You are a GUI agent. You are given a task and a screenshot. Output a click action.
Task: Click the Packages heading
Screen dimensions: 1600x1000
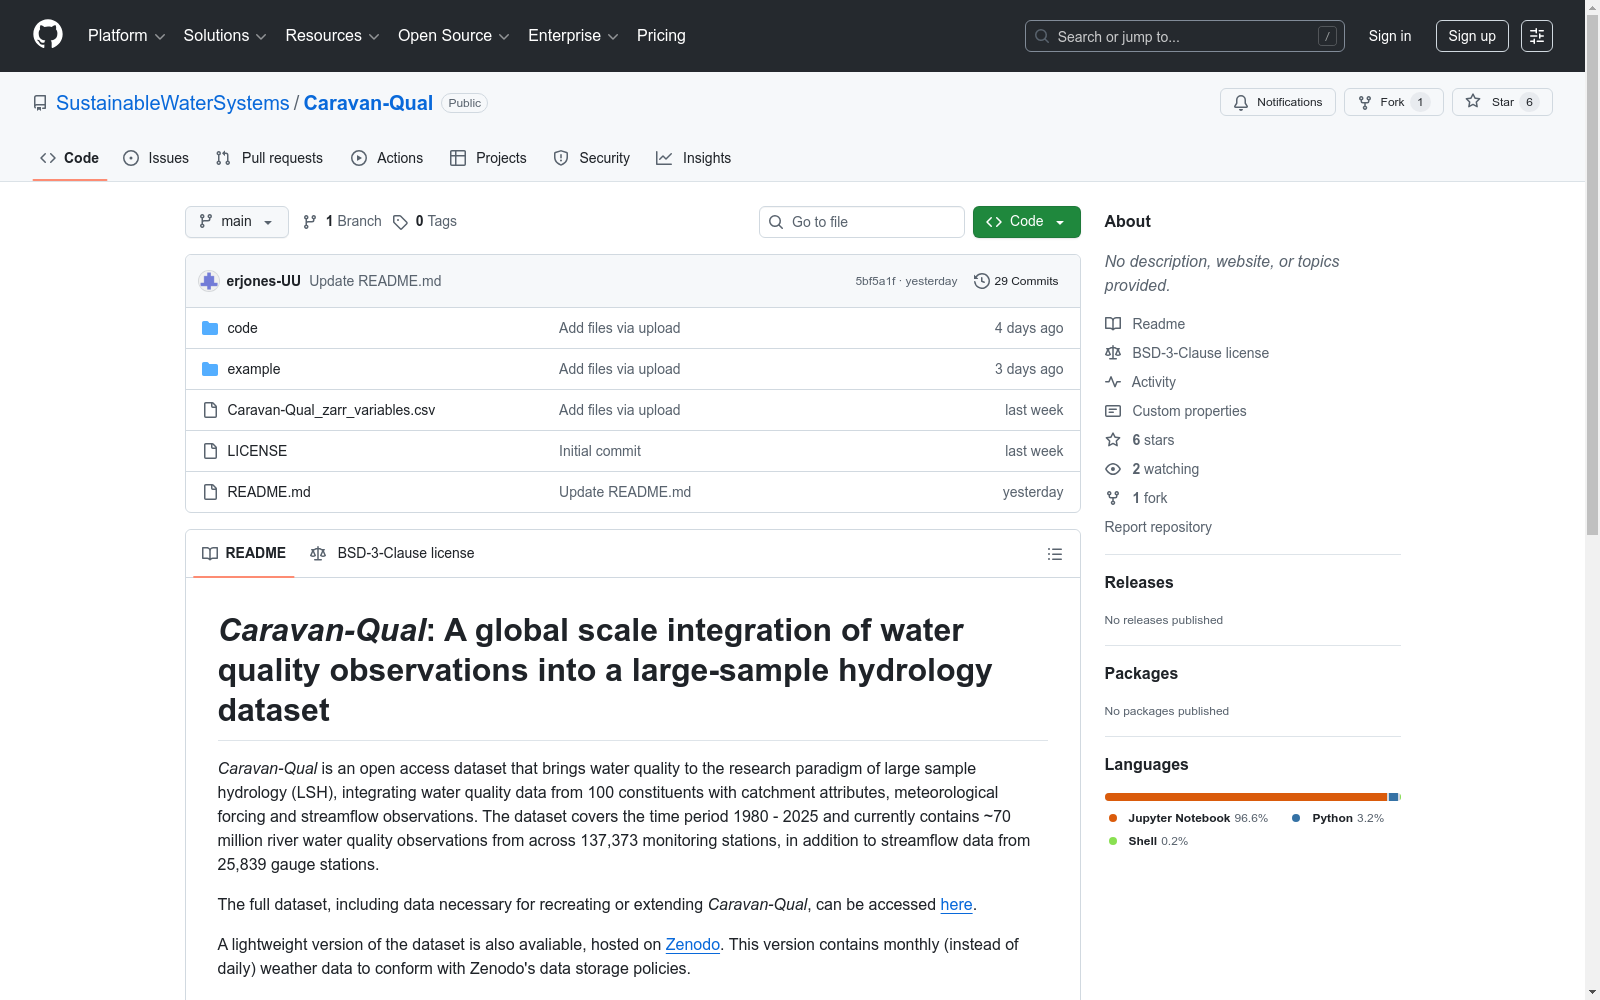click(1141, 673)
